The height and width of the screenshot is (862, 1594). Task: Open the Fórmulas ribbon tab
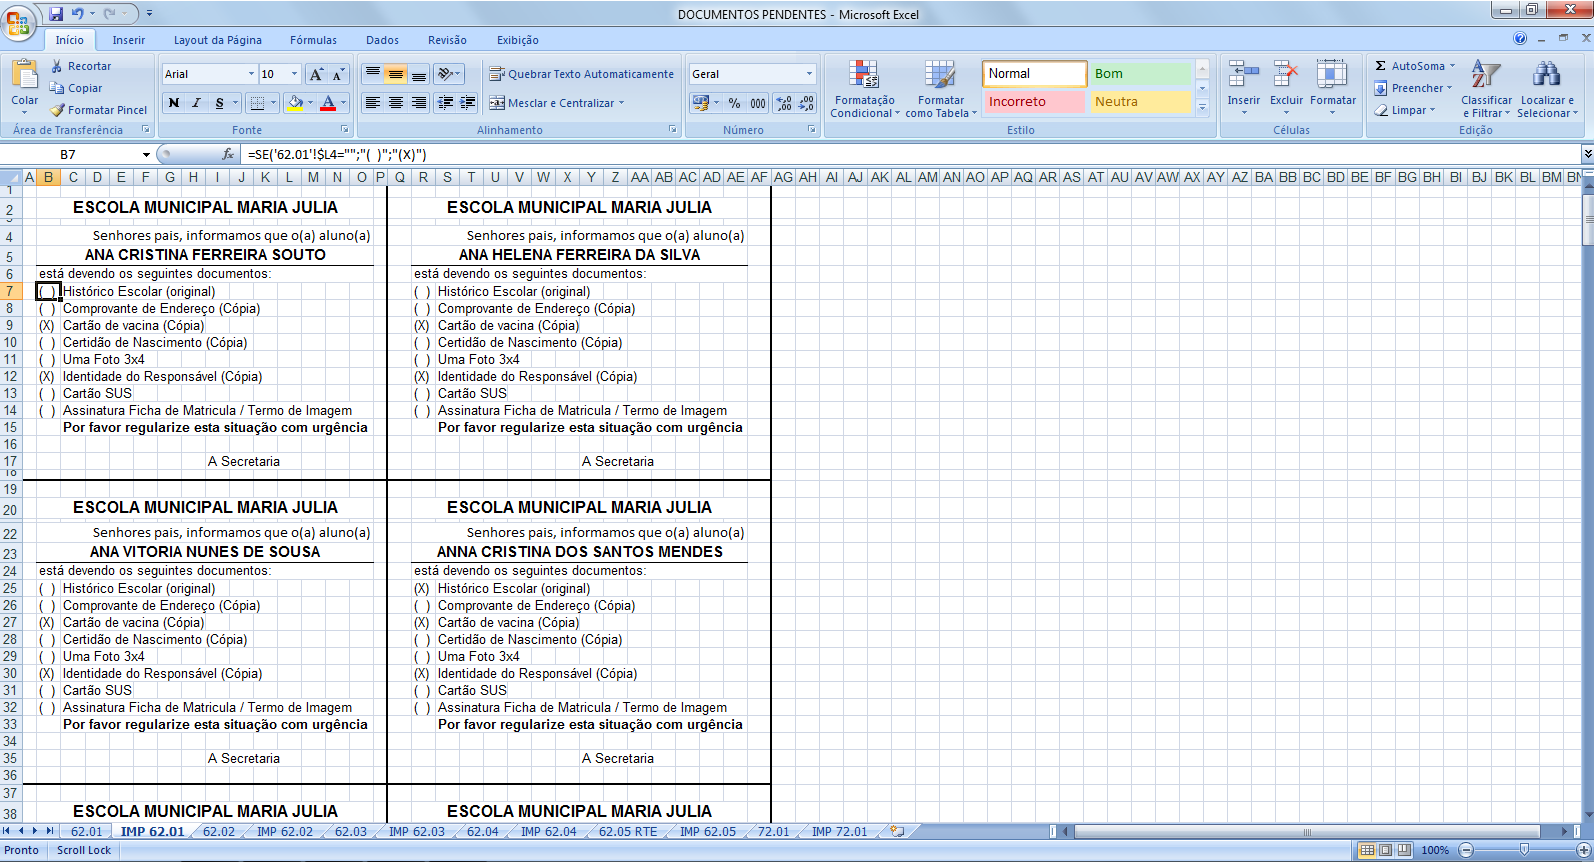pos(314,40)
